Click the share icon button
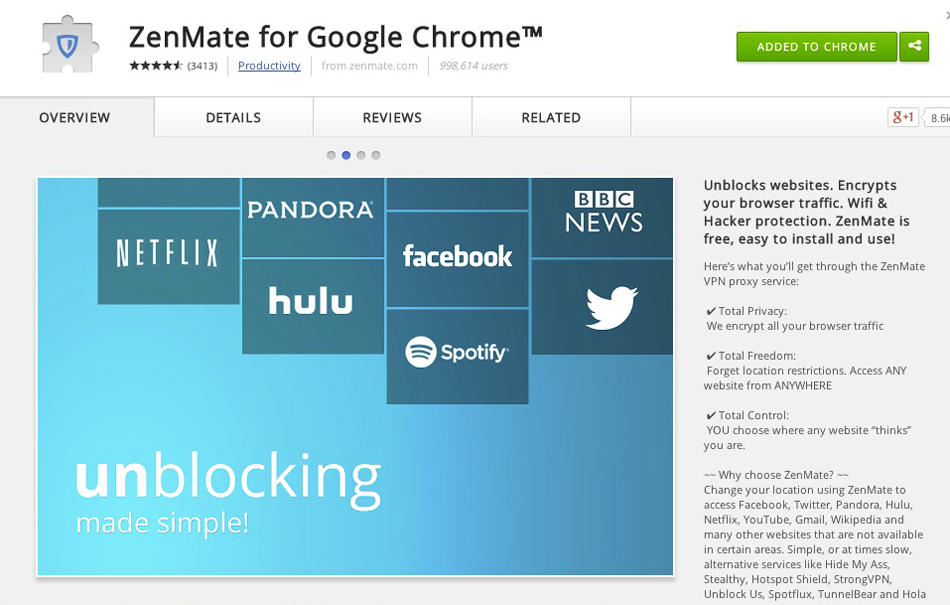 [x=914, y=47]
